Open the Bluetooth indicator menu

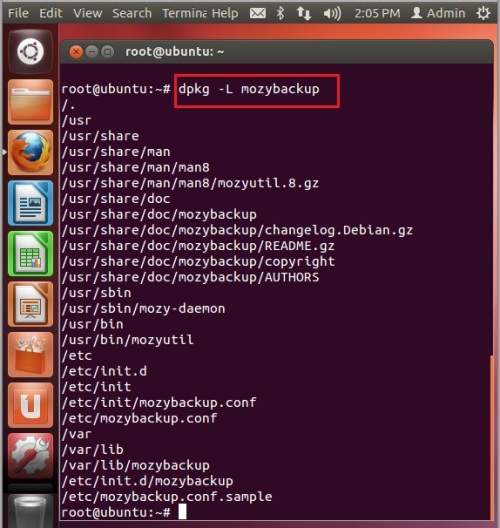(280, 13)
